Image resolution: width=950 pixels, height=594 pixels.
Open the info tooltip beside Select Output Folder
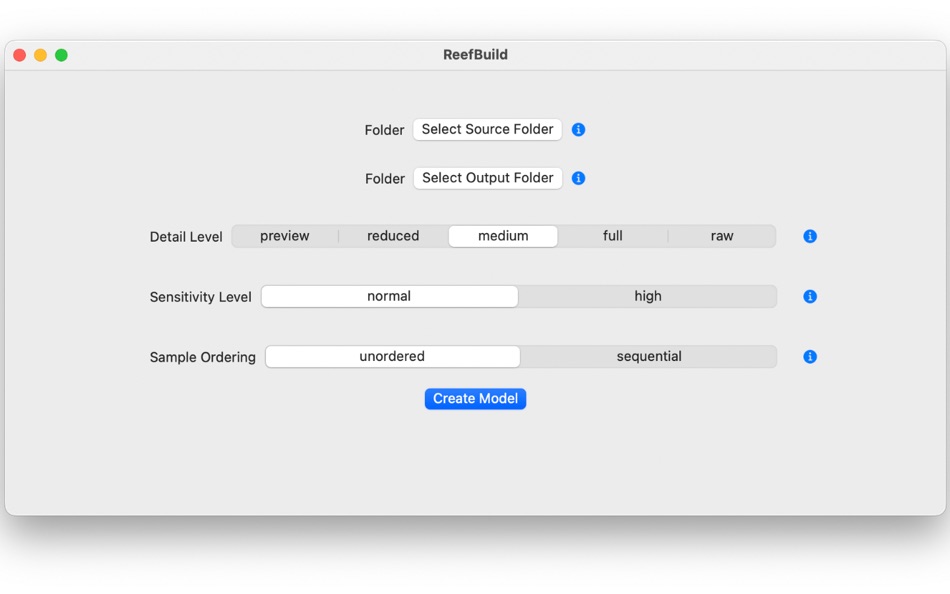click(x=578, y=178)
